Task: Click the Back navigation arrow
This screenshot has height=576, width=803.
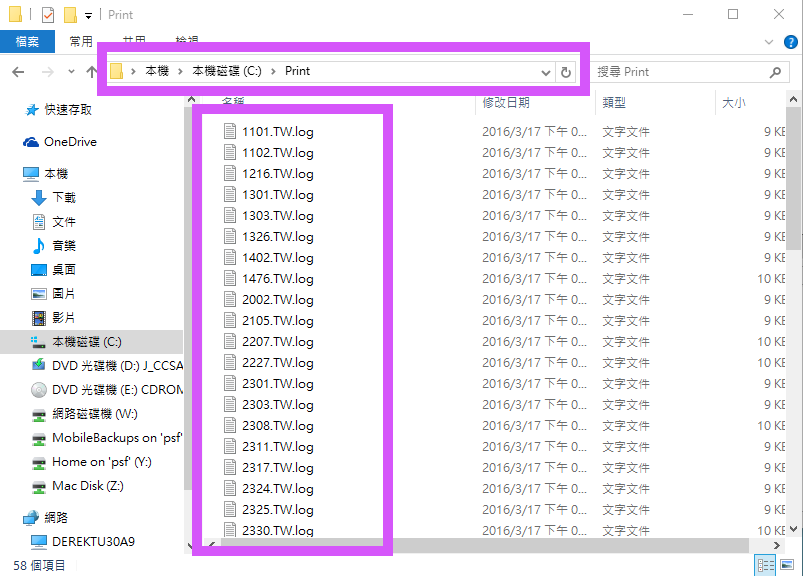Action: (18, 72)
